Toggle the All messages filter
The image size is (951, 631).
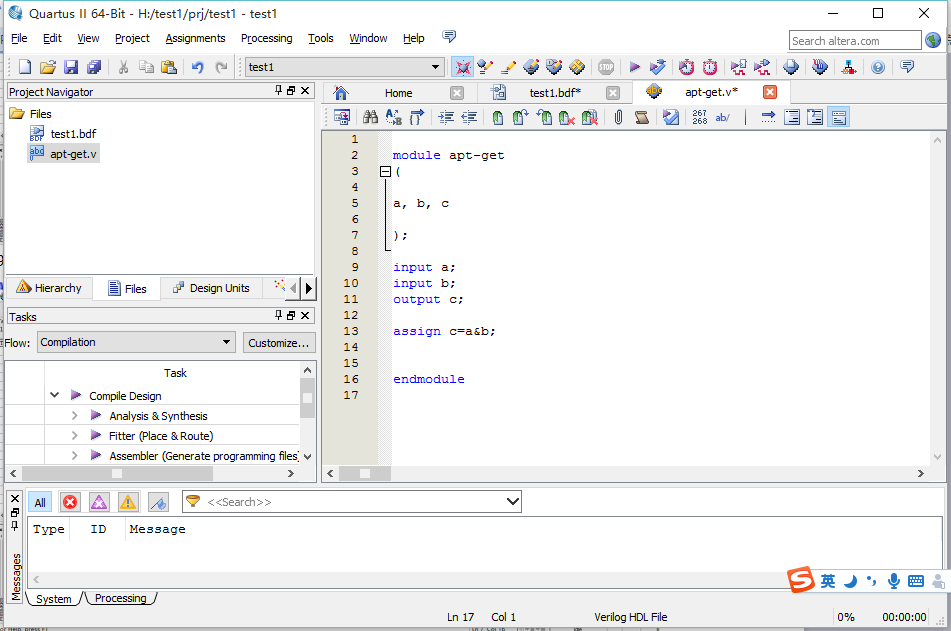point(40,502)
